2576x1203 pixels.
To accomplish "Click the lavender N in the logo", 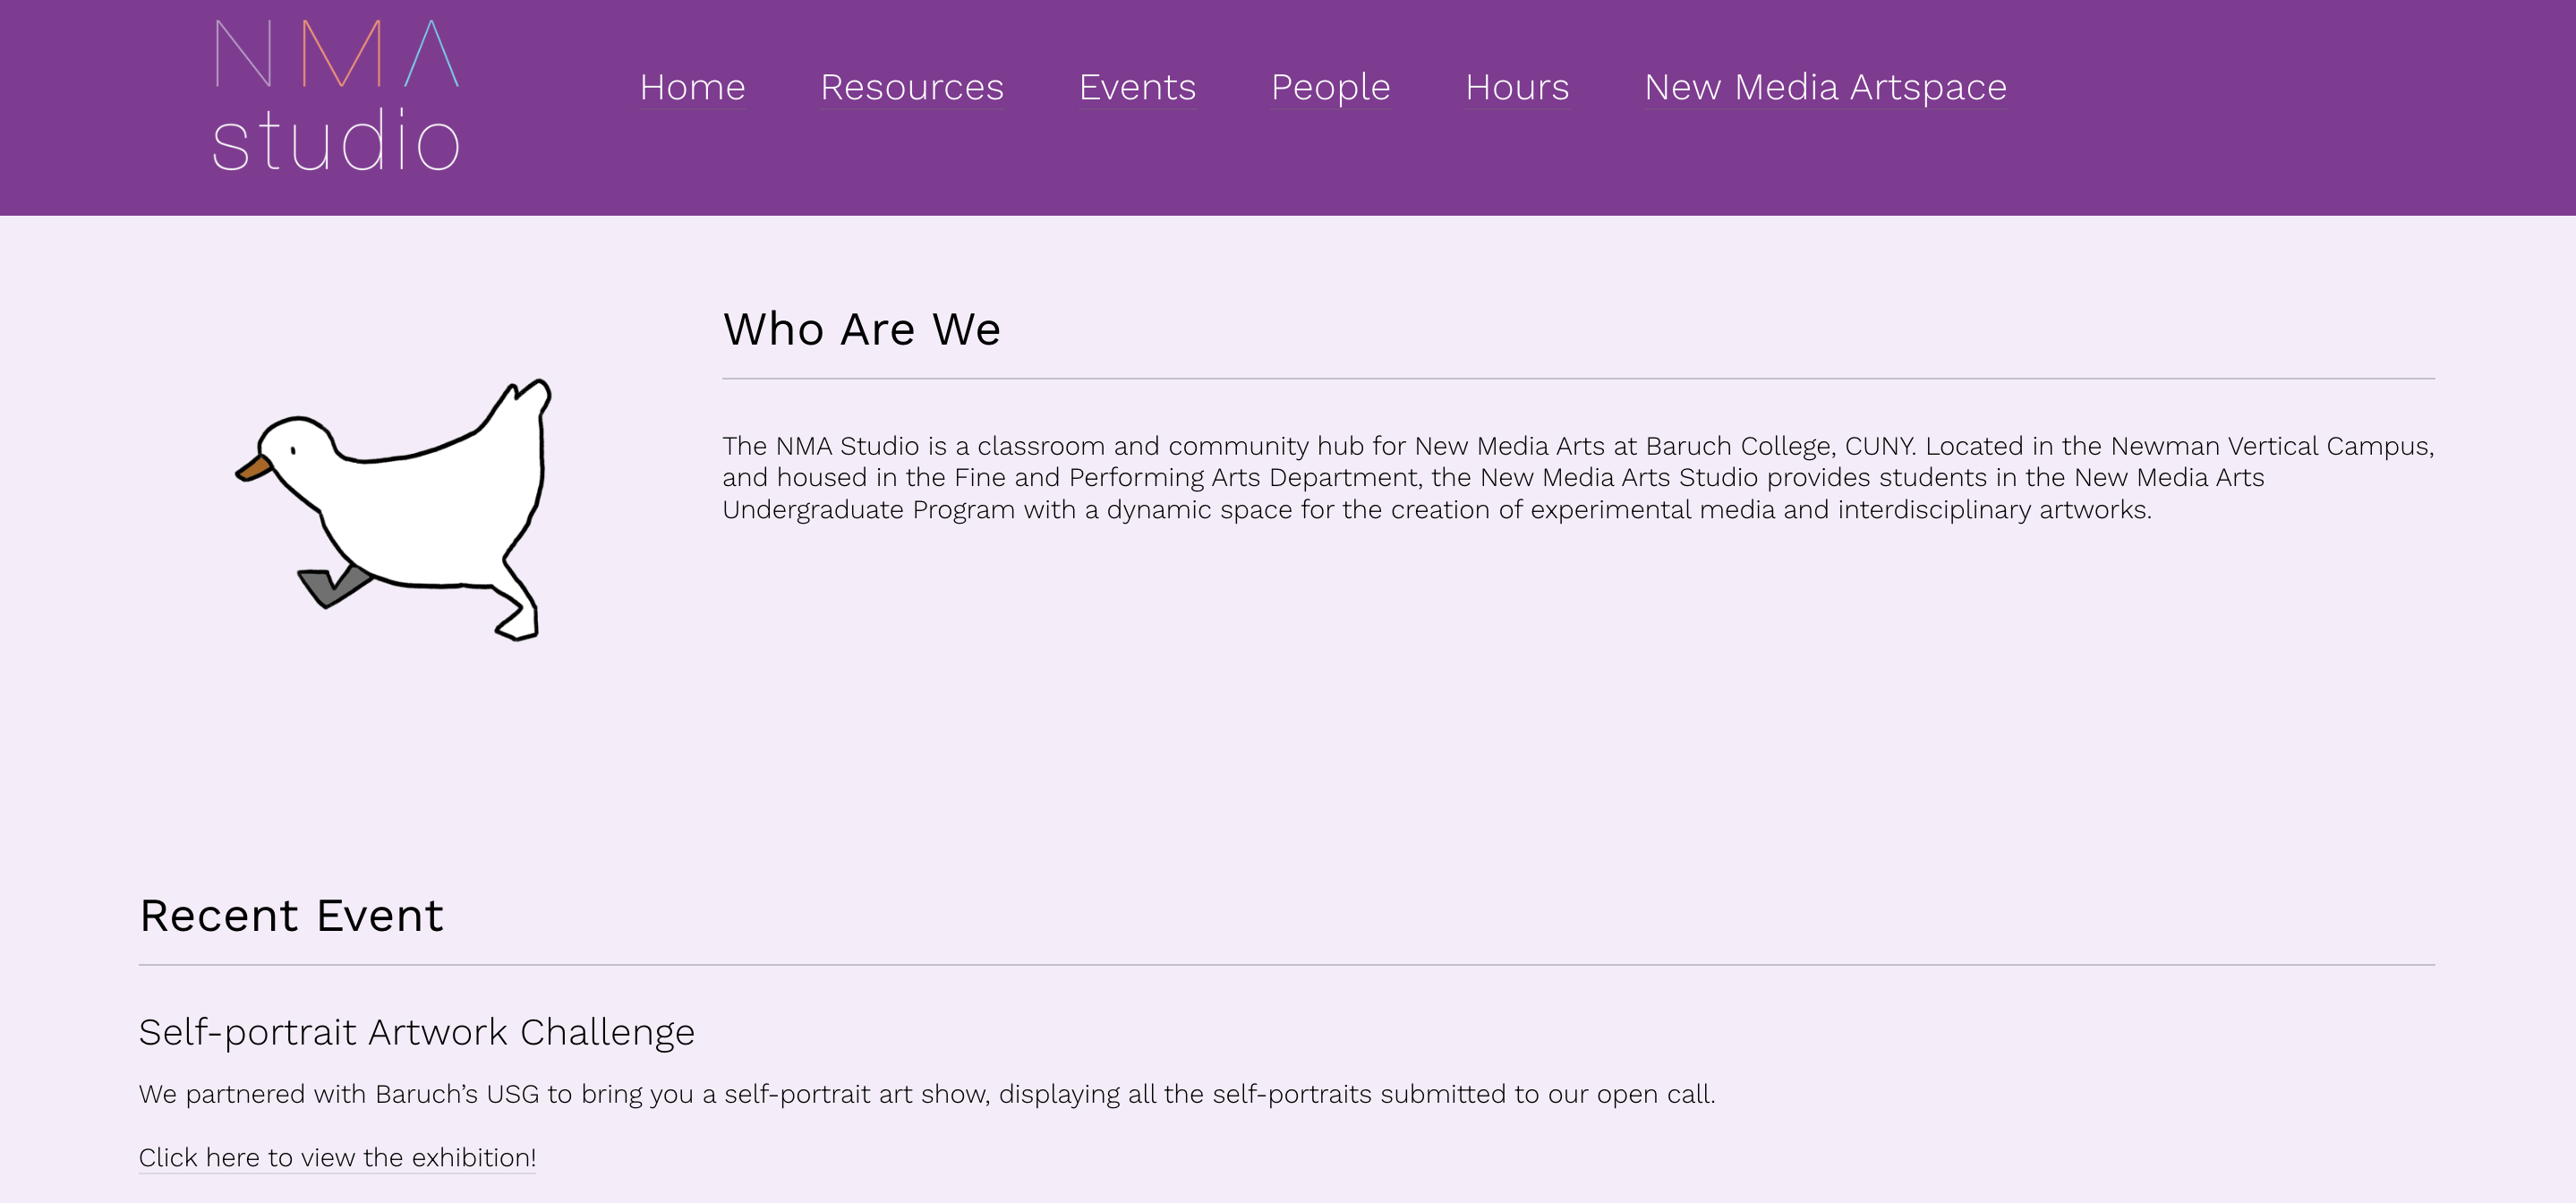I will tap(243, 54).
